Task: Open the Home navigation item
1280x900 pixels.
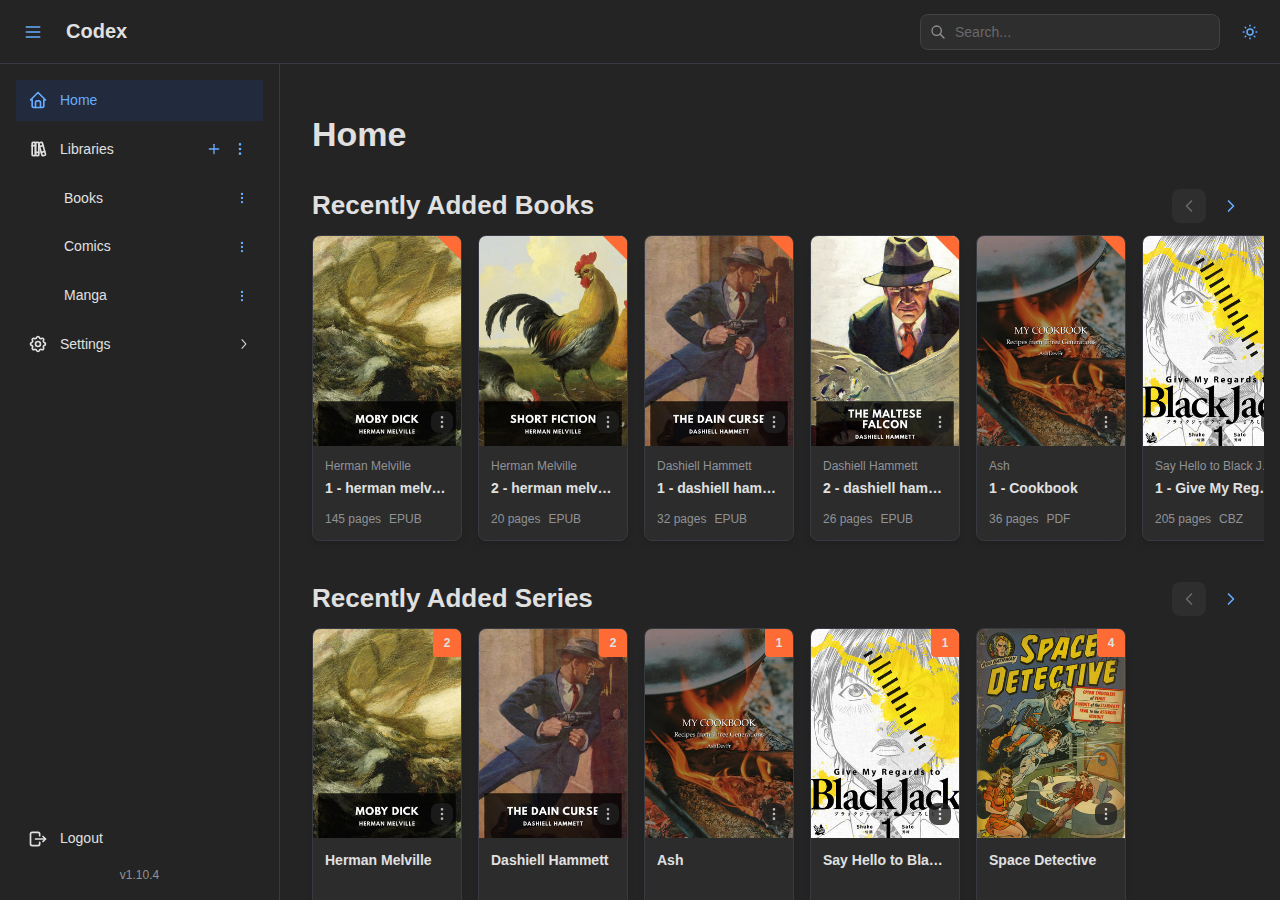Action: [139, 100]
